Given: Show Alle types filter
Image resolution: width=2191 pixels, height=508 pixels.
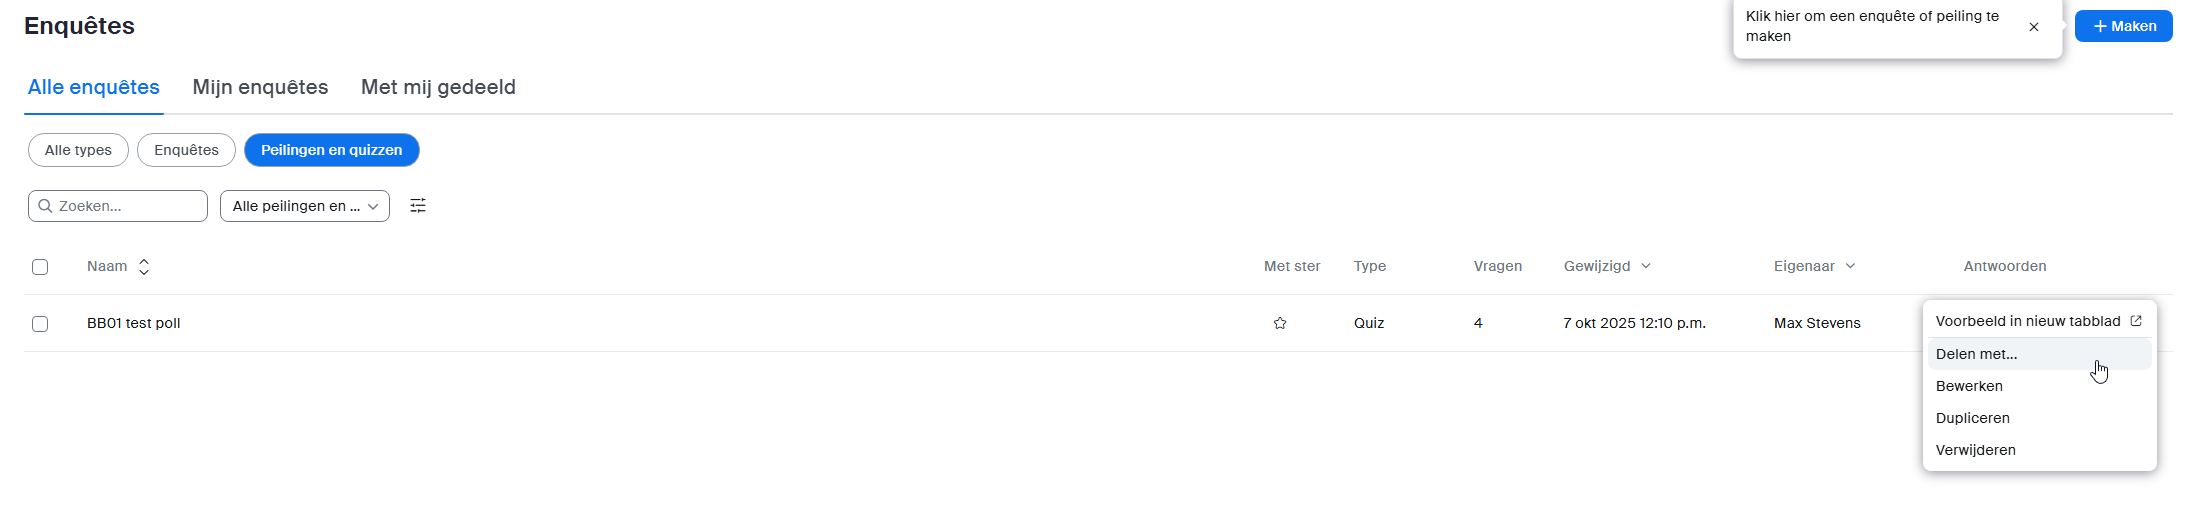Looking at the screenshot, I should coord(78,150).
